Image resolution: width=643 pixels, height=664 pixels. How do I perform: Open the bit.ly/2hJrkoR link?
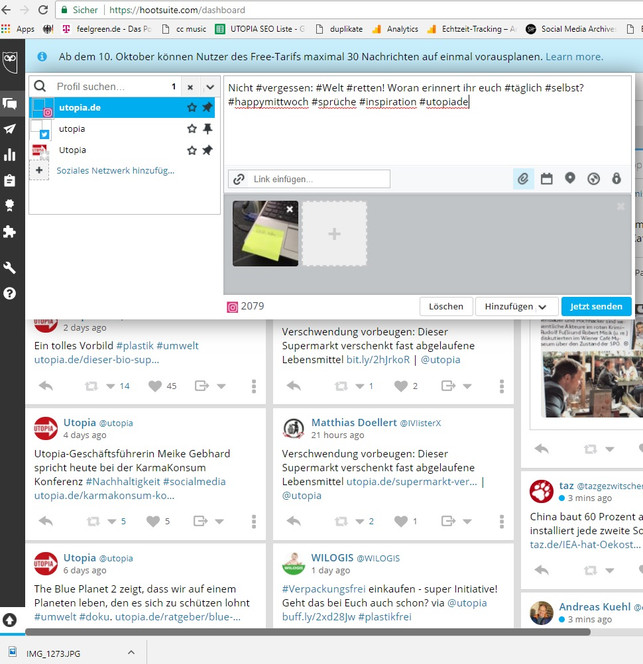click(x=378, y=360)
